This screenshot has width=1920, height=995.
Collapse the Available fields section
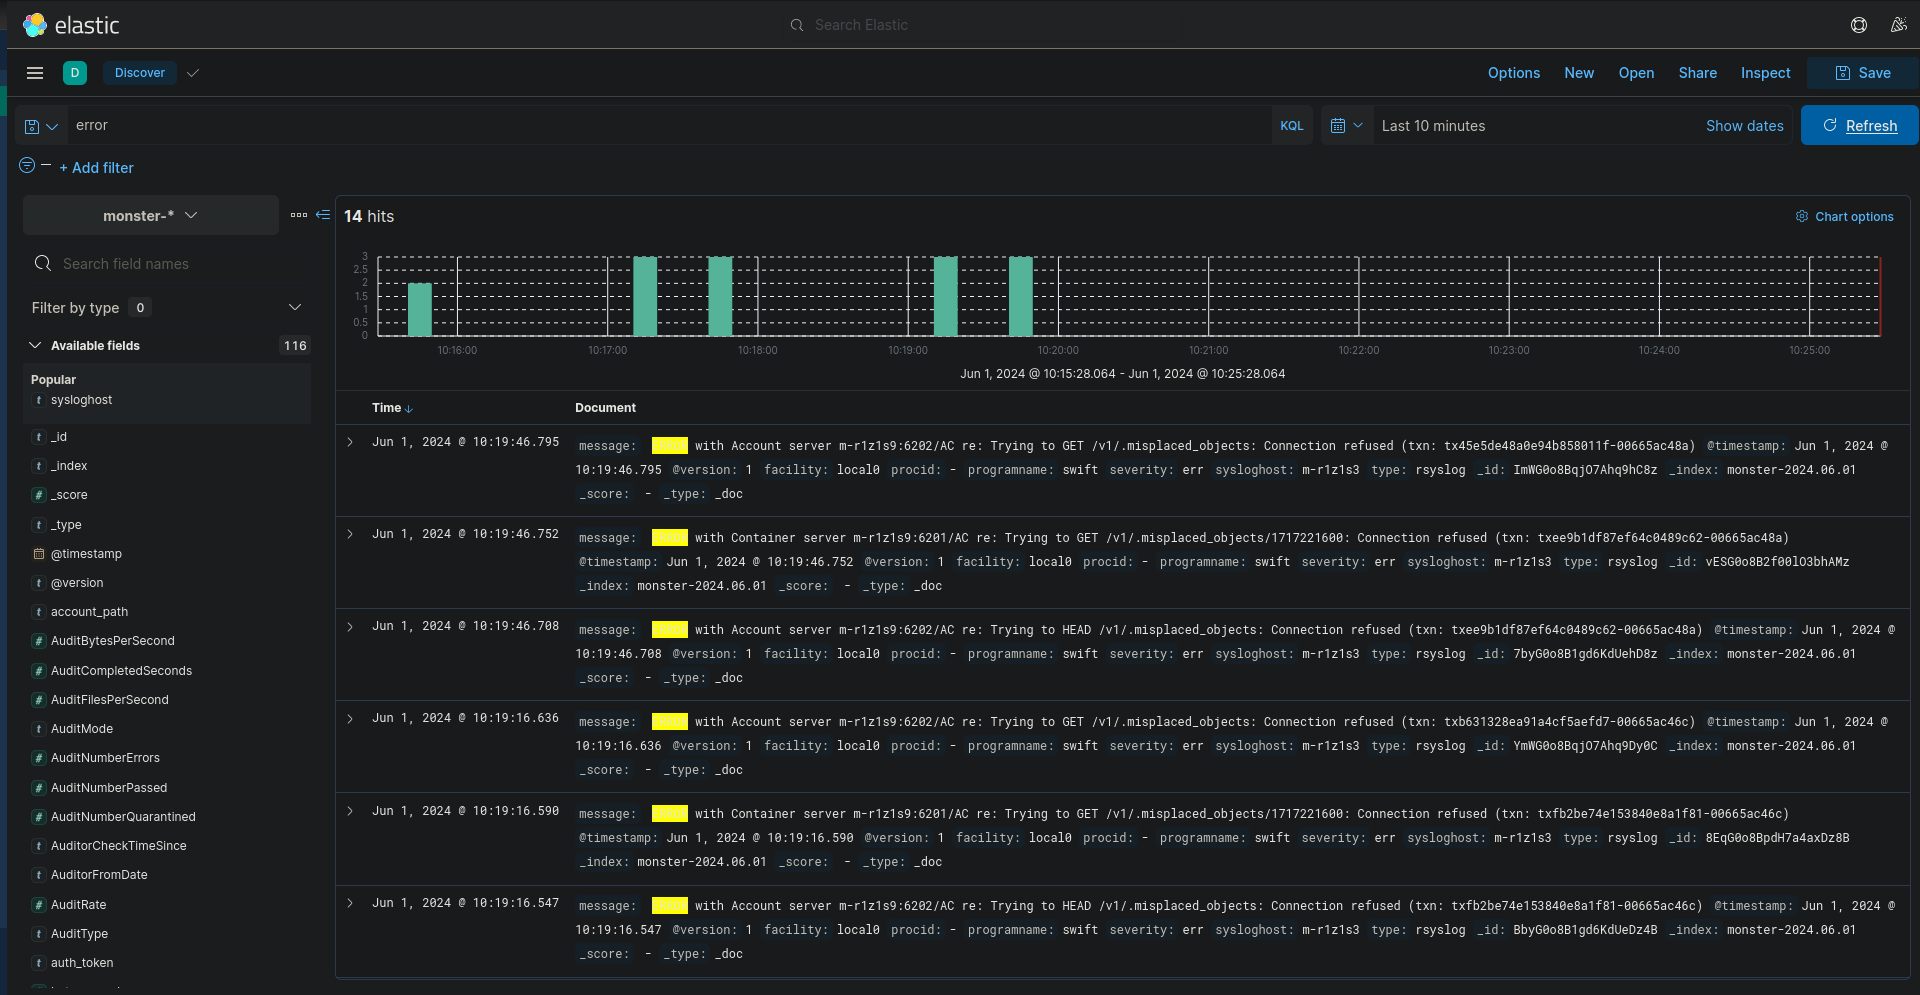(x=35, y=345)
